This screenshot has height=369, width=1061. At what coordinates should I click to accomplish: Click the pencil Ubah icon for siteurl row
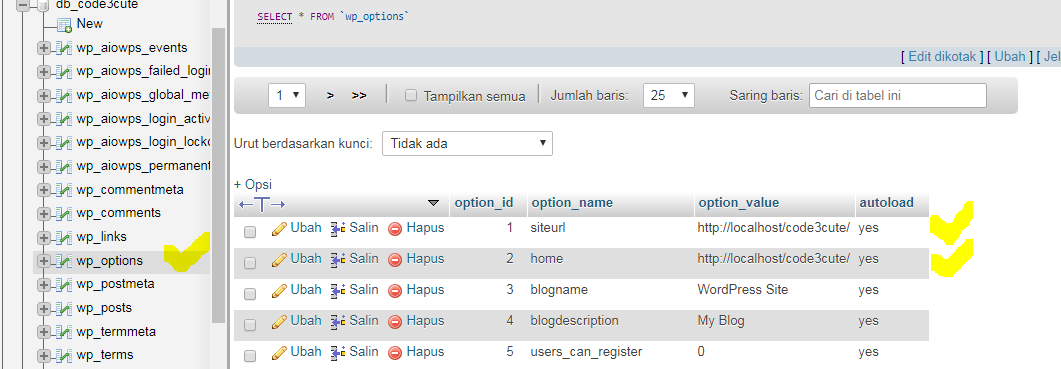click(279, 229)
